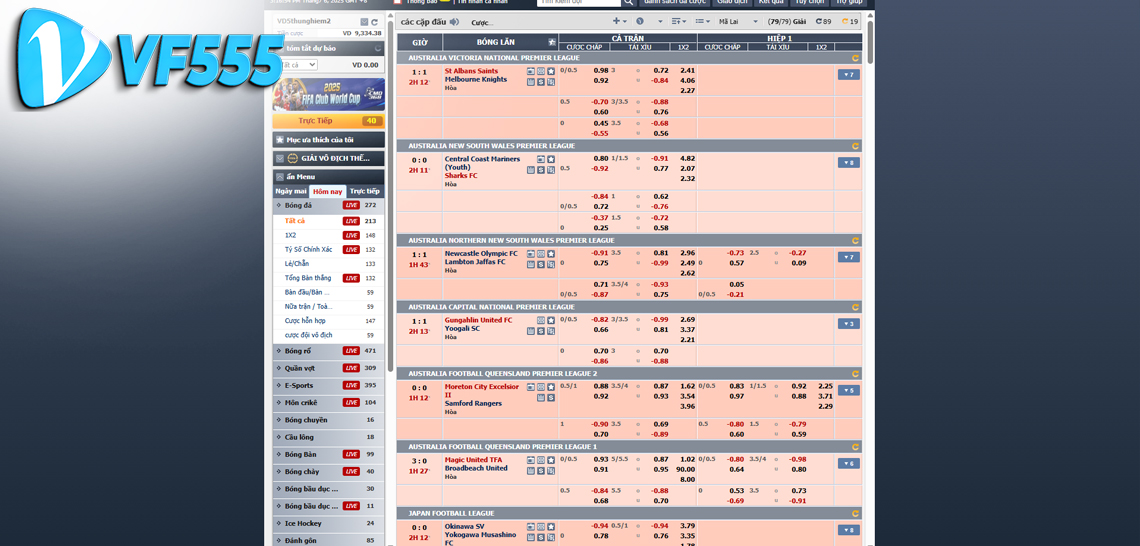1140x546 pixels.
Task: Expand the E-Sports category
Action: [x=329, y=385]
